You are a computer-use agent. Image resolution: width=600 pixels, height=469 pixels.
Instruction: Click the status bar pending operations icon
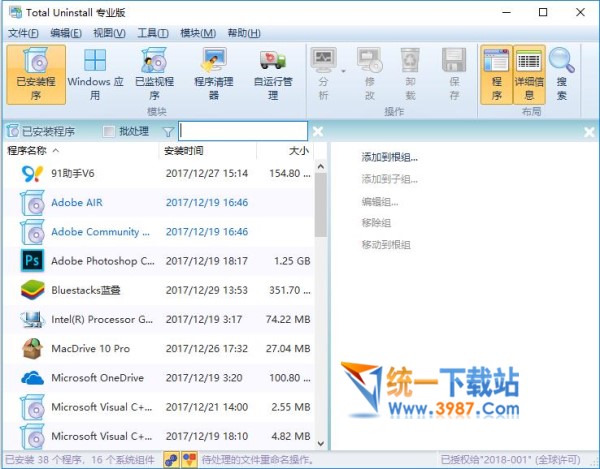189,459
